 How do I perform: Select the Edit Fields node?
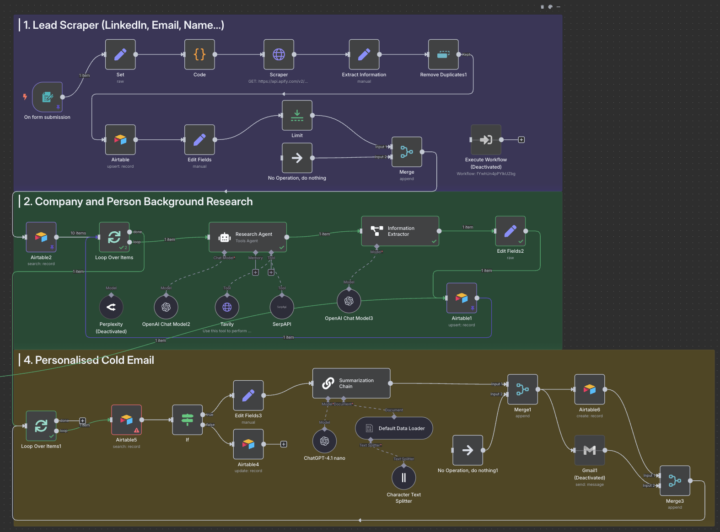coord(199,140)
